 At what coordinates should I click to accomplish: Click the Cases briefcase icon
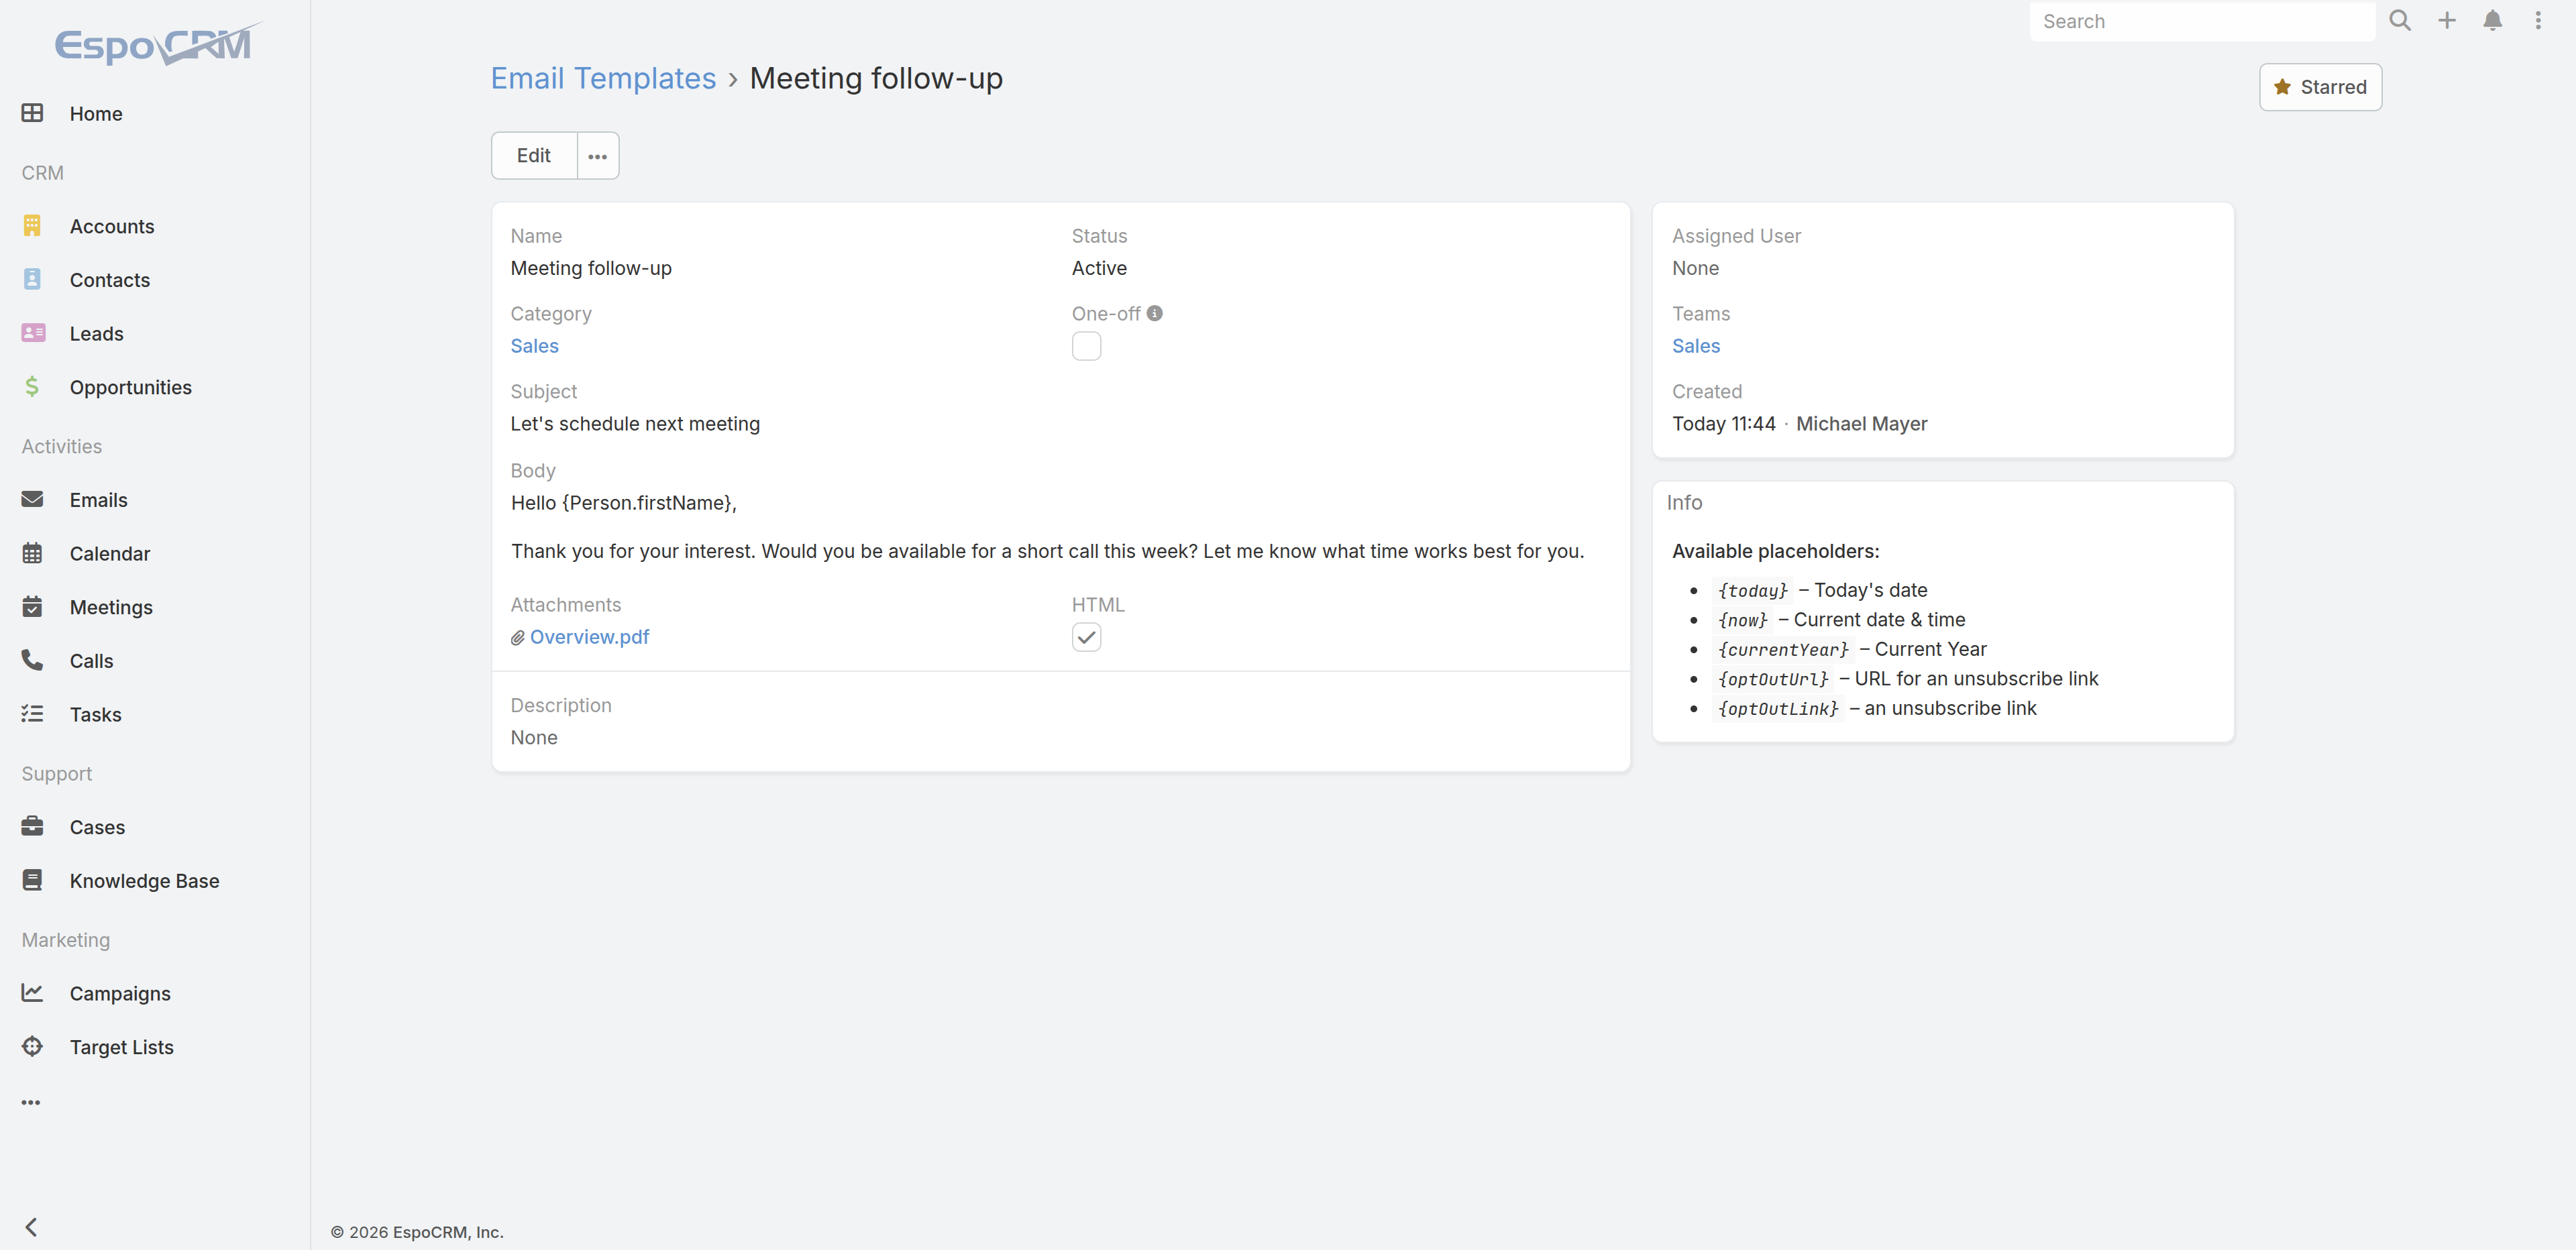pyautogui.click(x=32, y=826)
